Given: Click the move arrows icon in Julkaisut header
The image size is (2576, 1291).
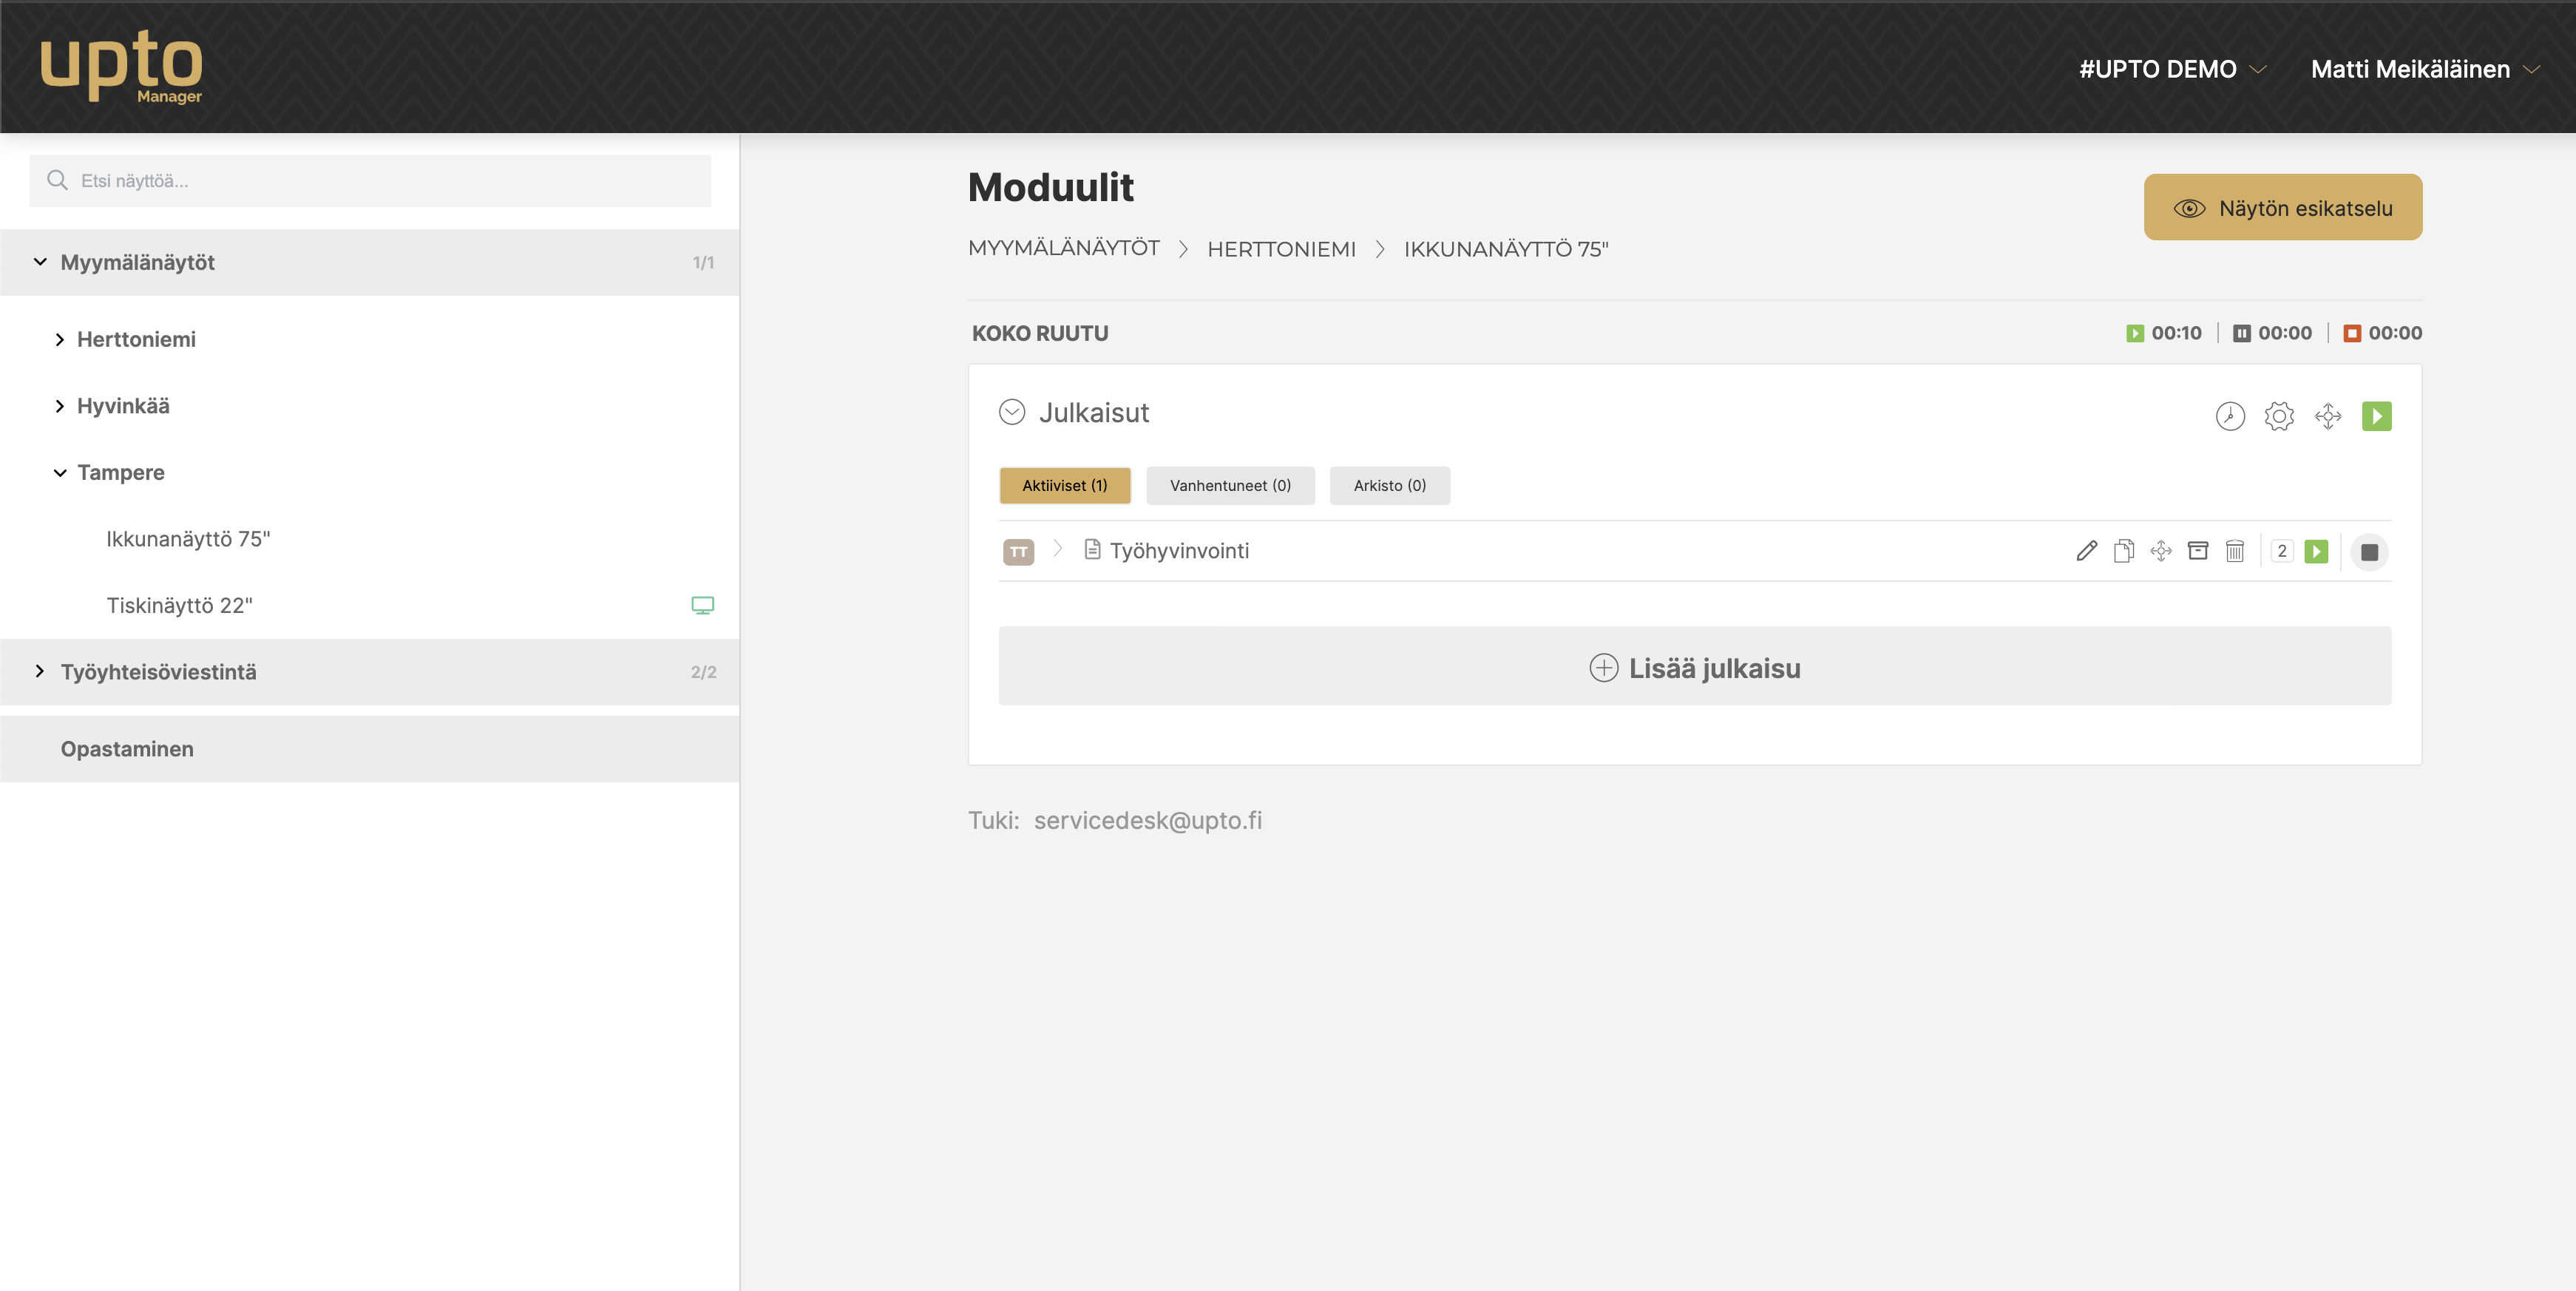Looking at the screenshot, I should click(x=2328, y=416).
